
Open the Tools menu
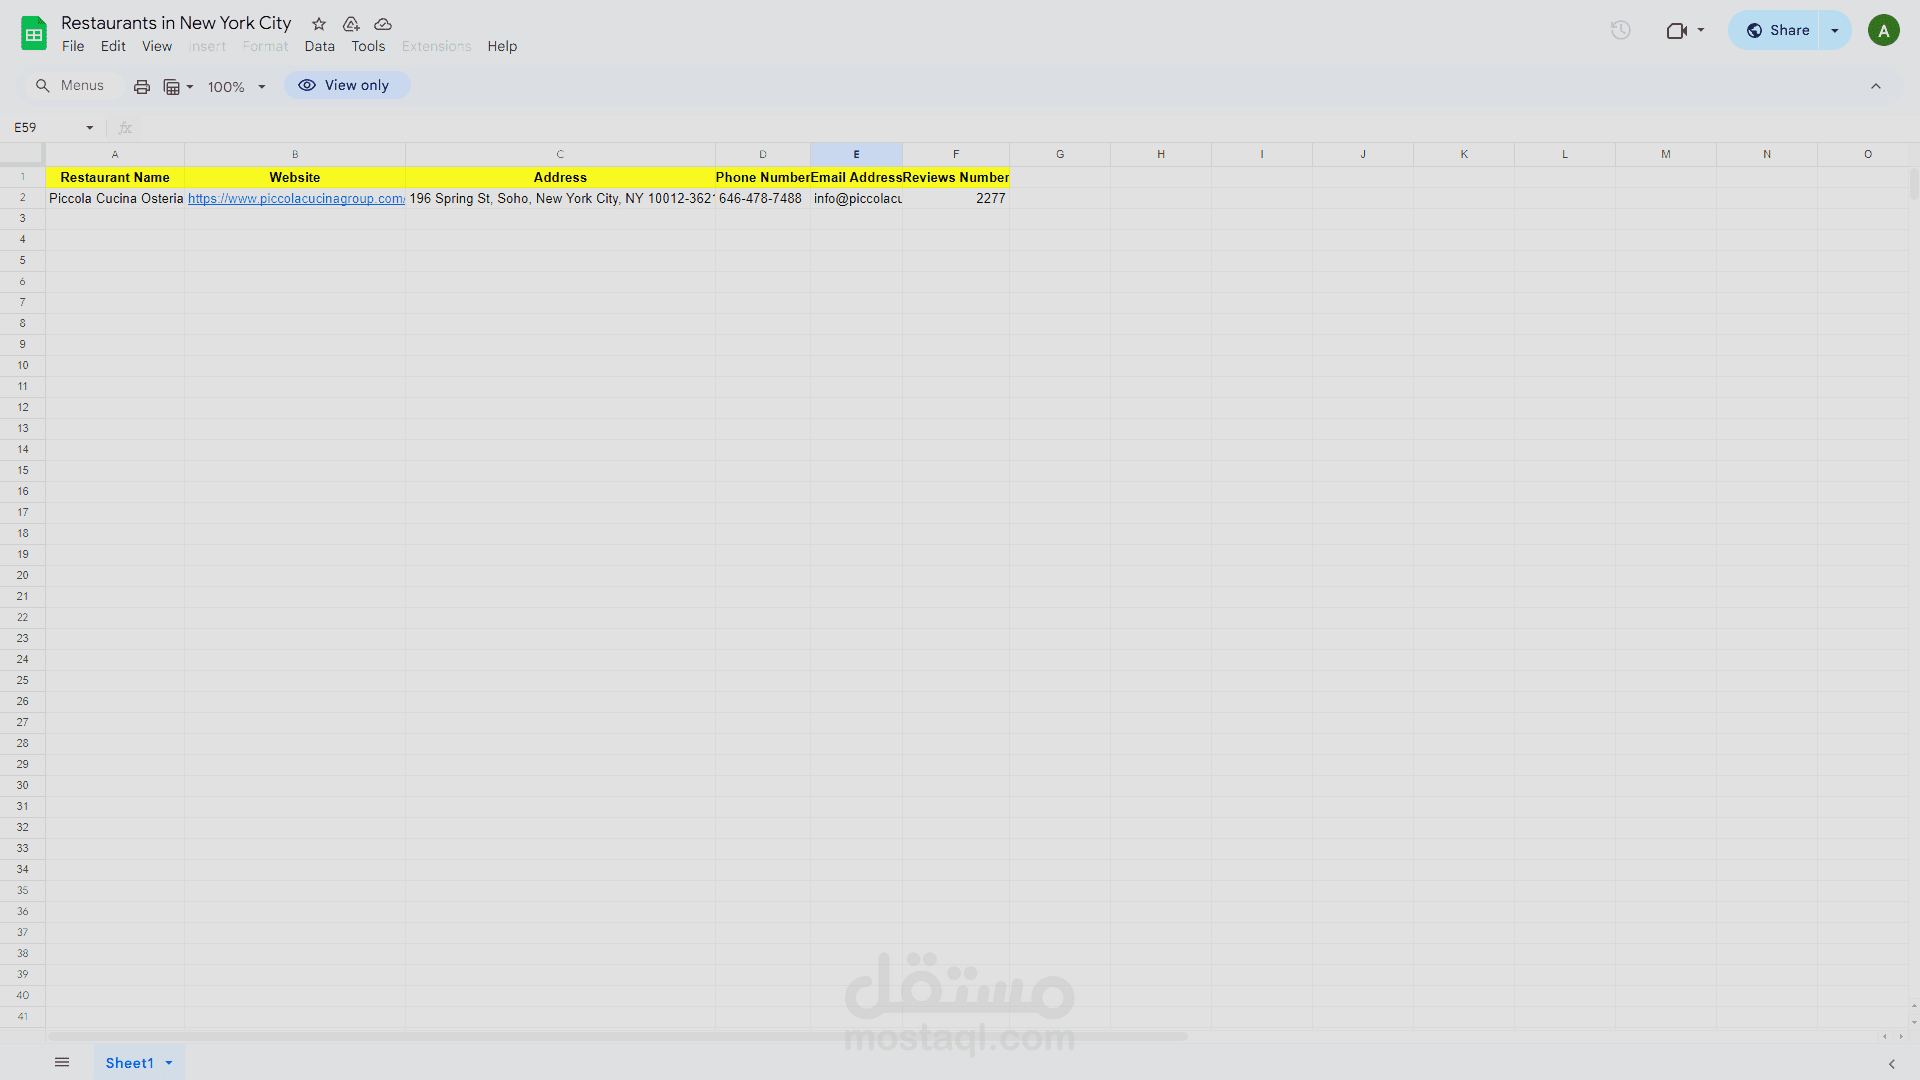pos(368,46)
